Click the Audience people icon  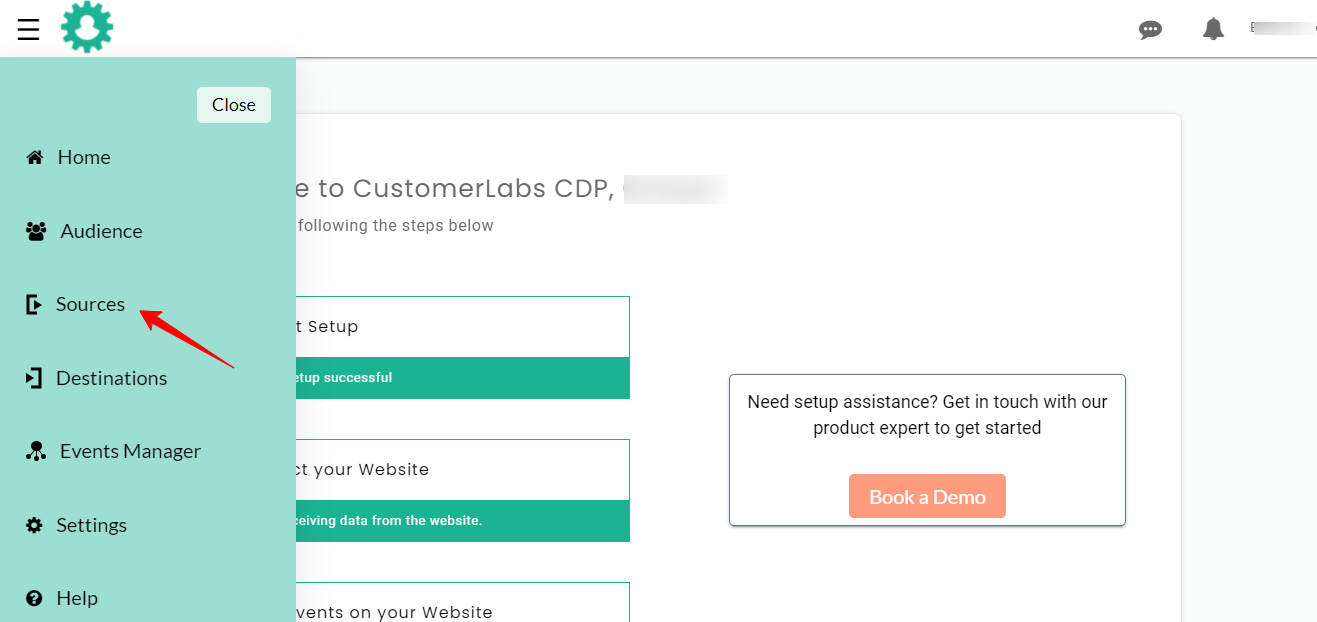pyautogui.click(x=35, y=230)
